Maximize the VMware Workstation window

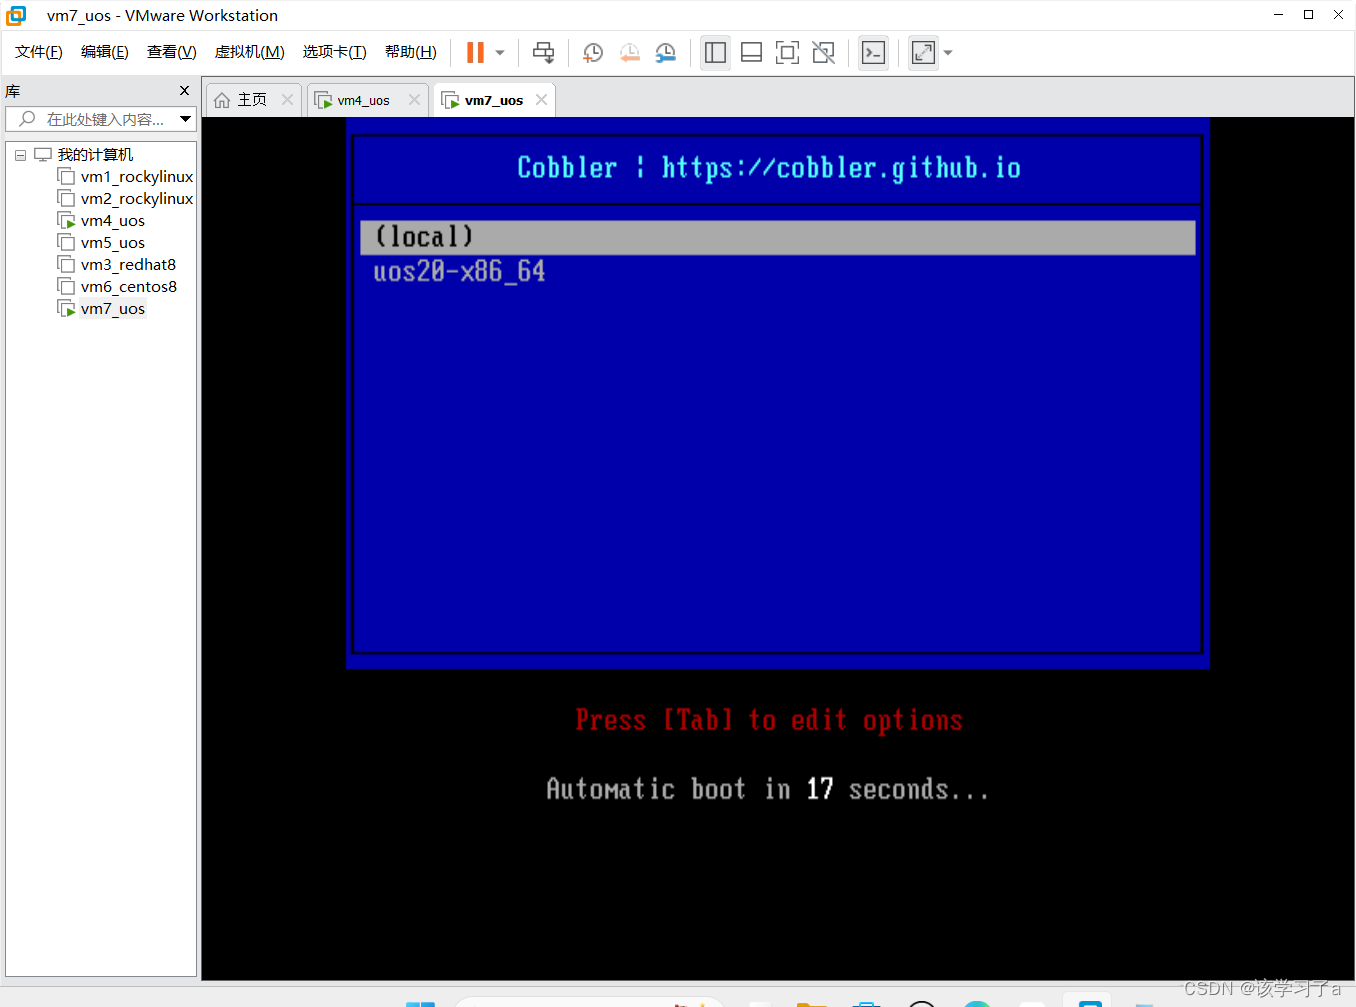click(1308, 15)
